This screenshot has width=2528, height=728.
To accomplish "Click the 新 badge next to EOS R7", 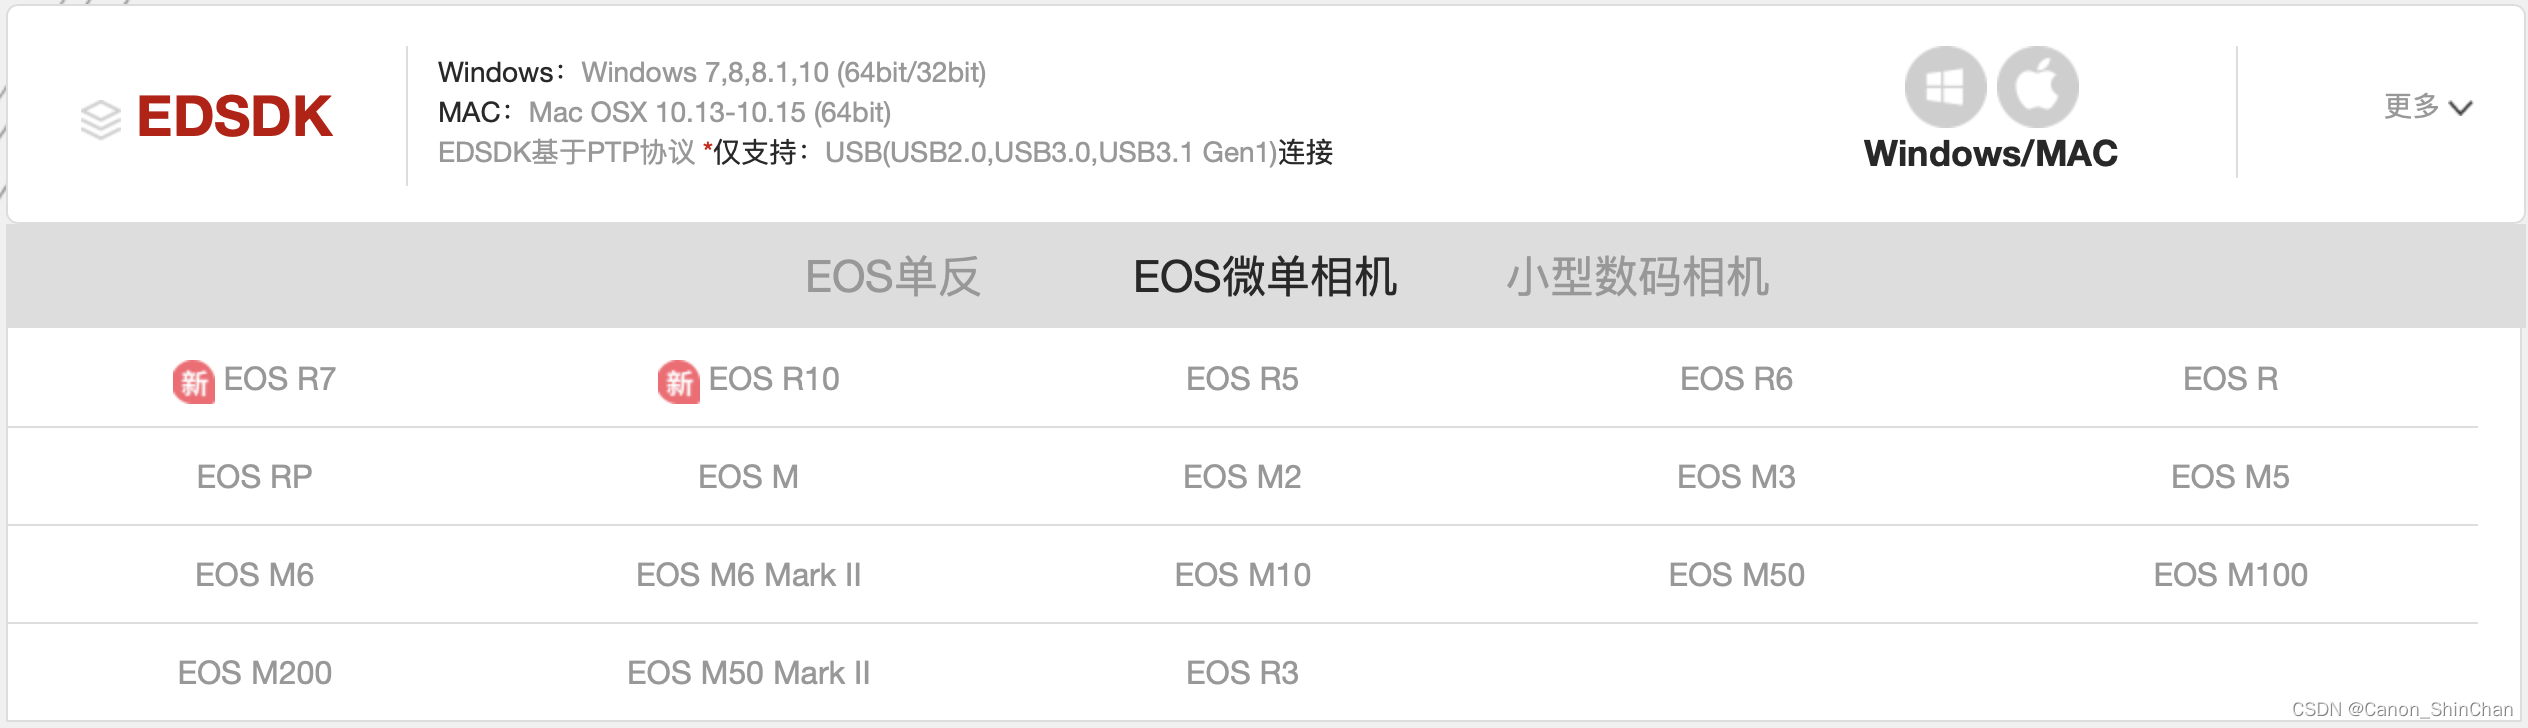I will 194,380.
